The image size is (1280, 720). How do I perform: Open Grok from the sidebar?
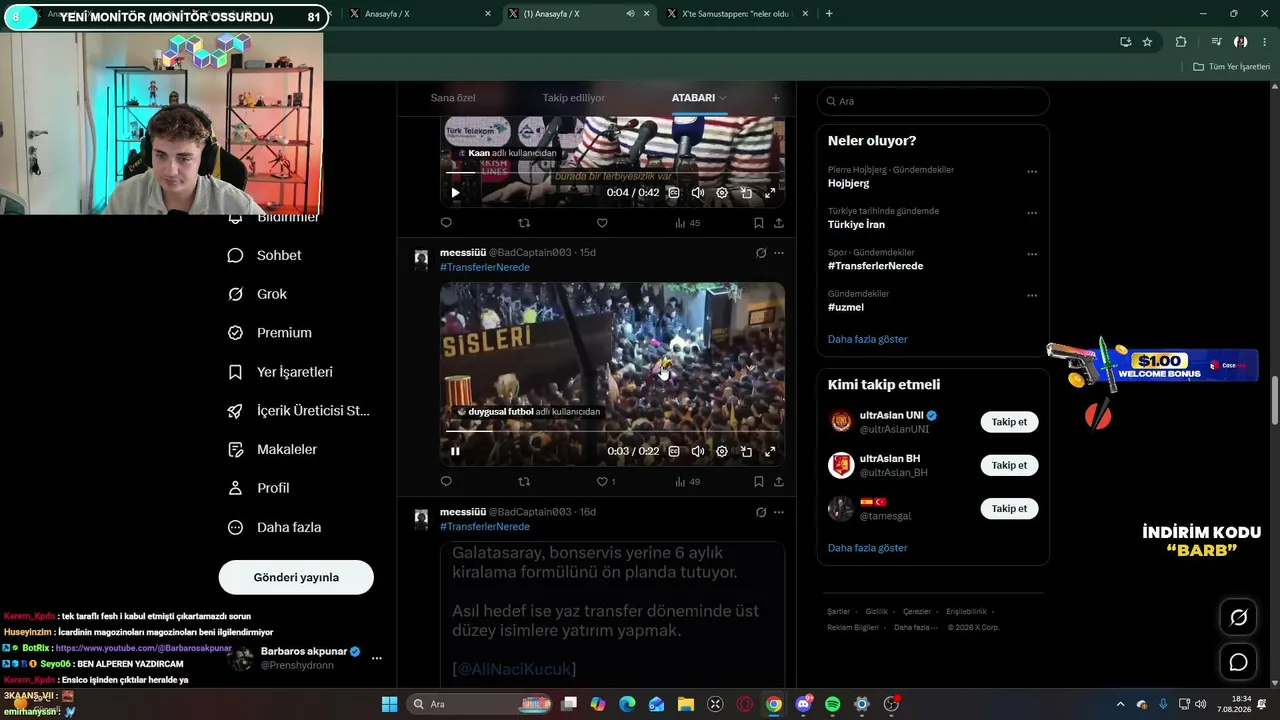258,294
